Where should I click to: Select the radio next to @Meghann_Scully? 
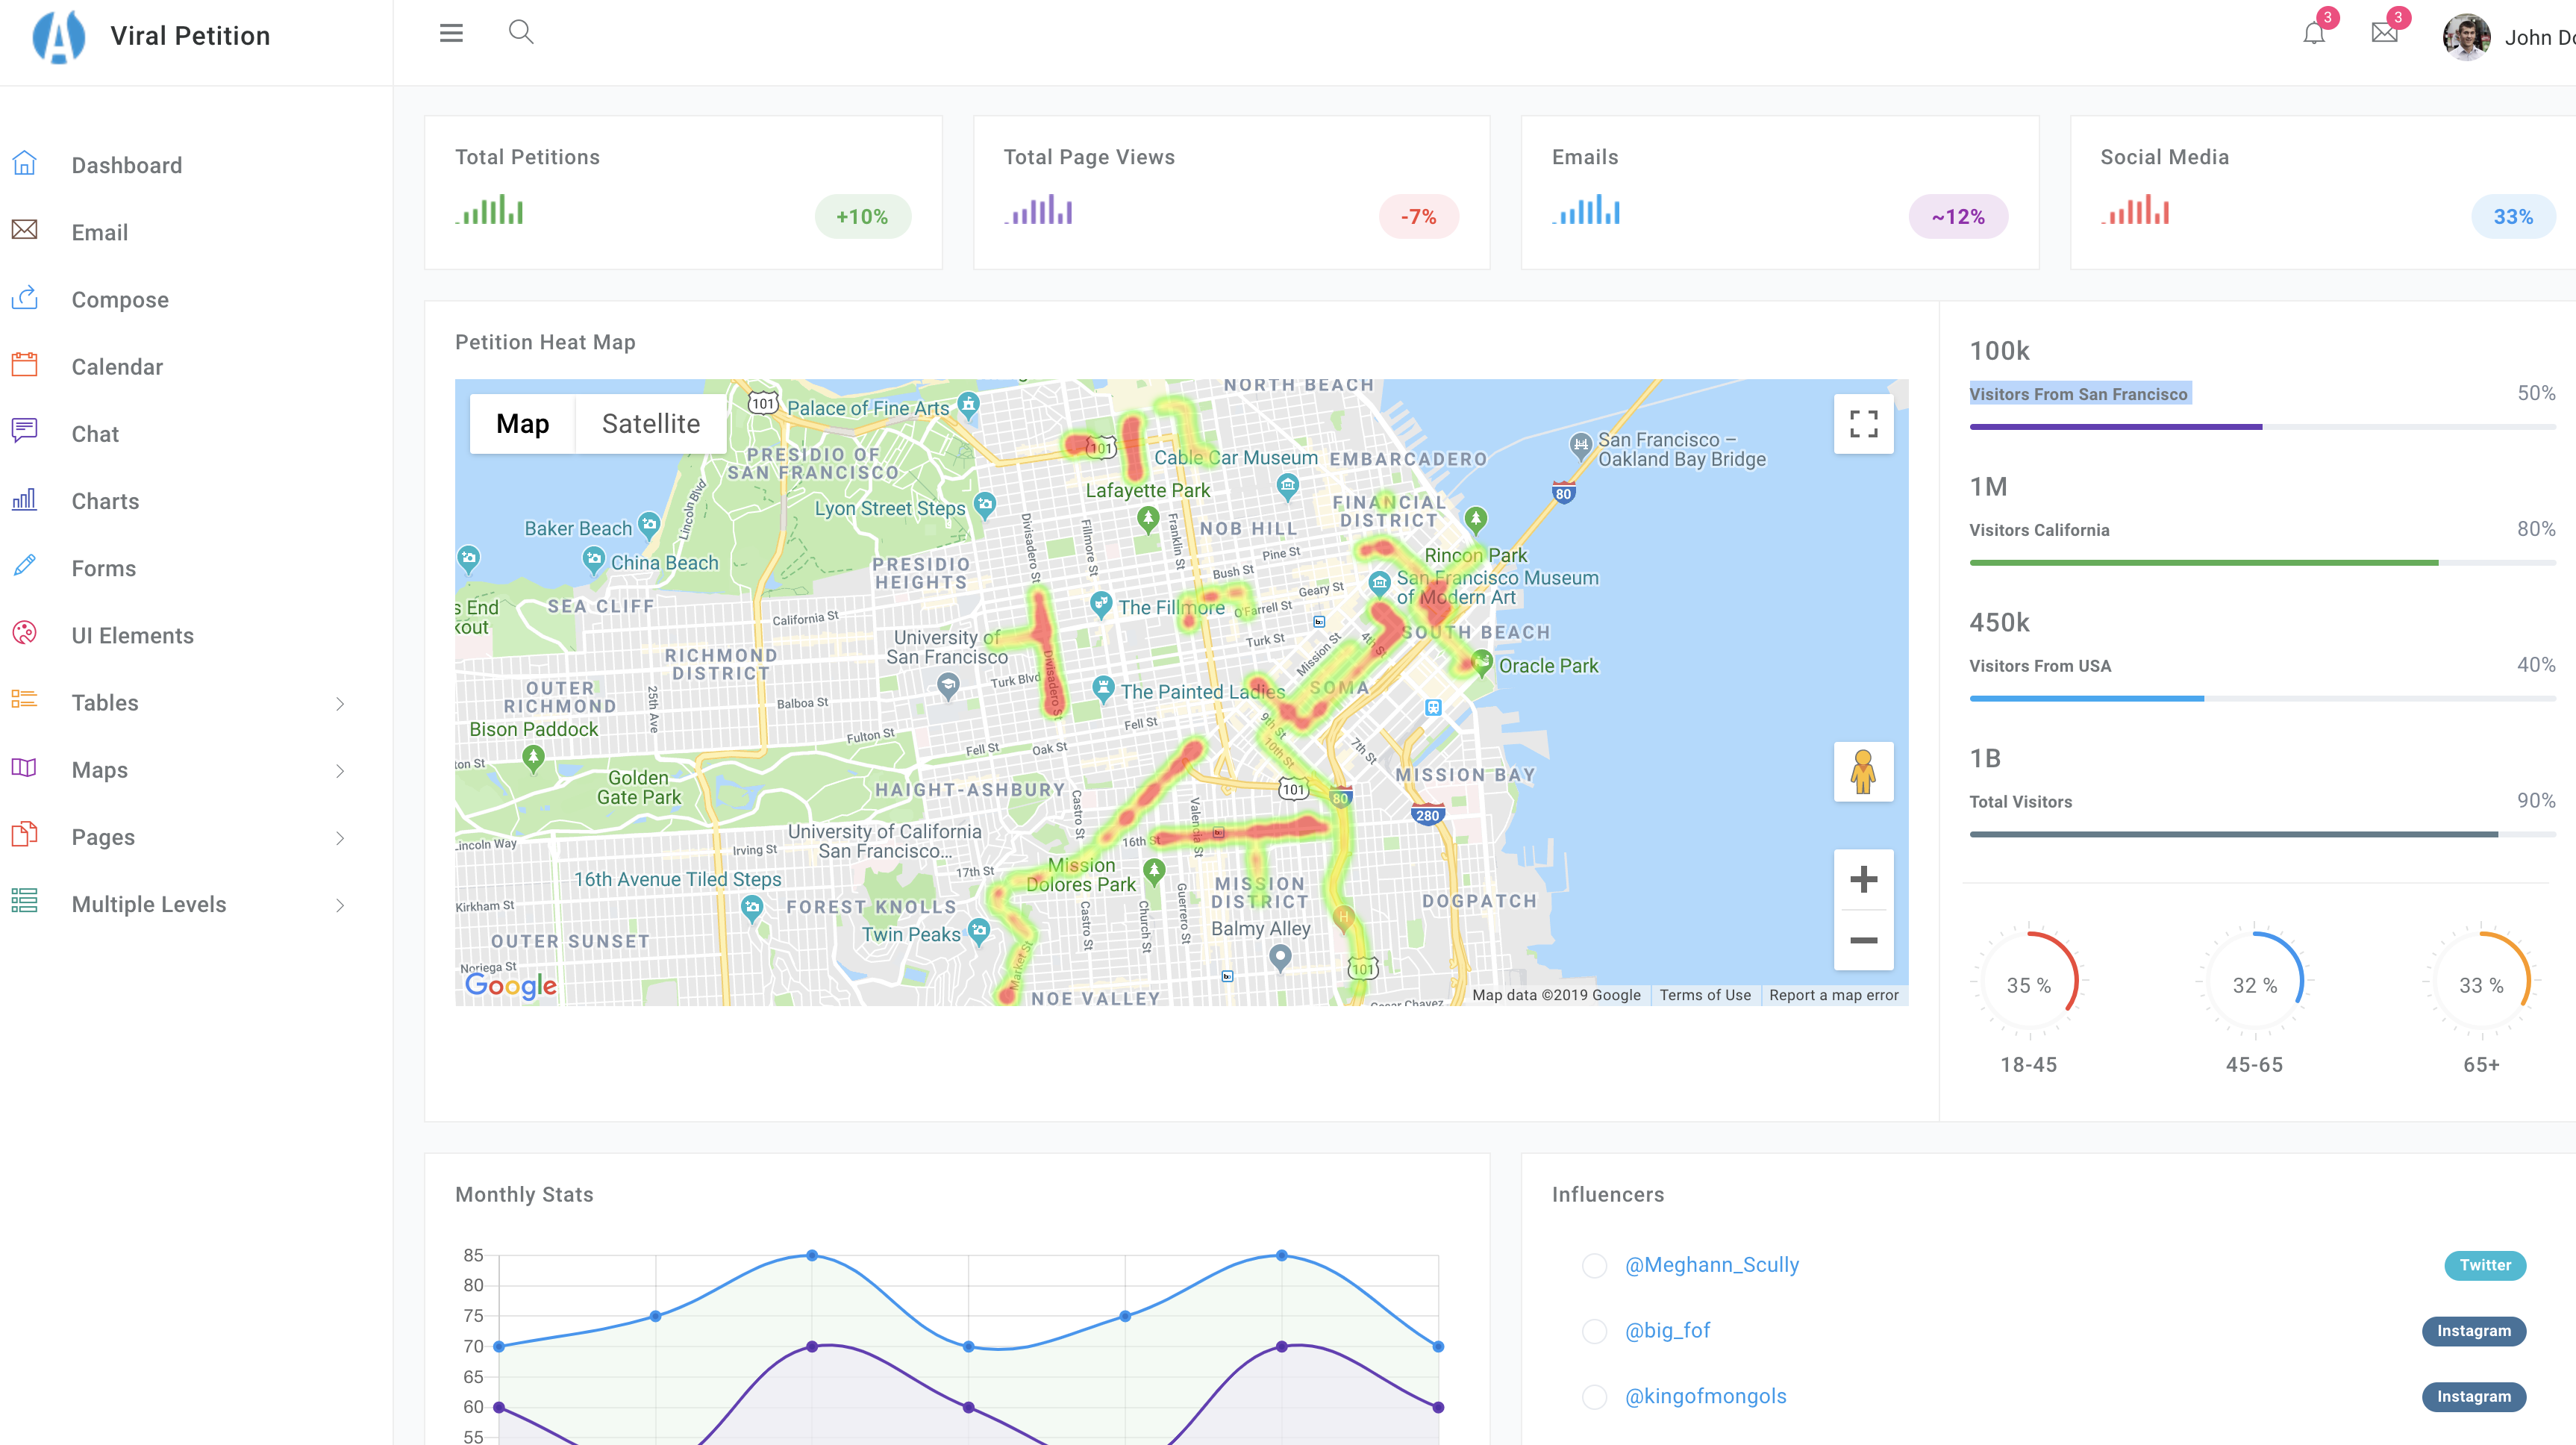[x=1594, y=1265]
